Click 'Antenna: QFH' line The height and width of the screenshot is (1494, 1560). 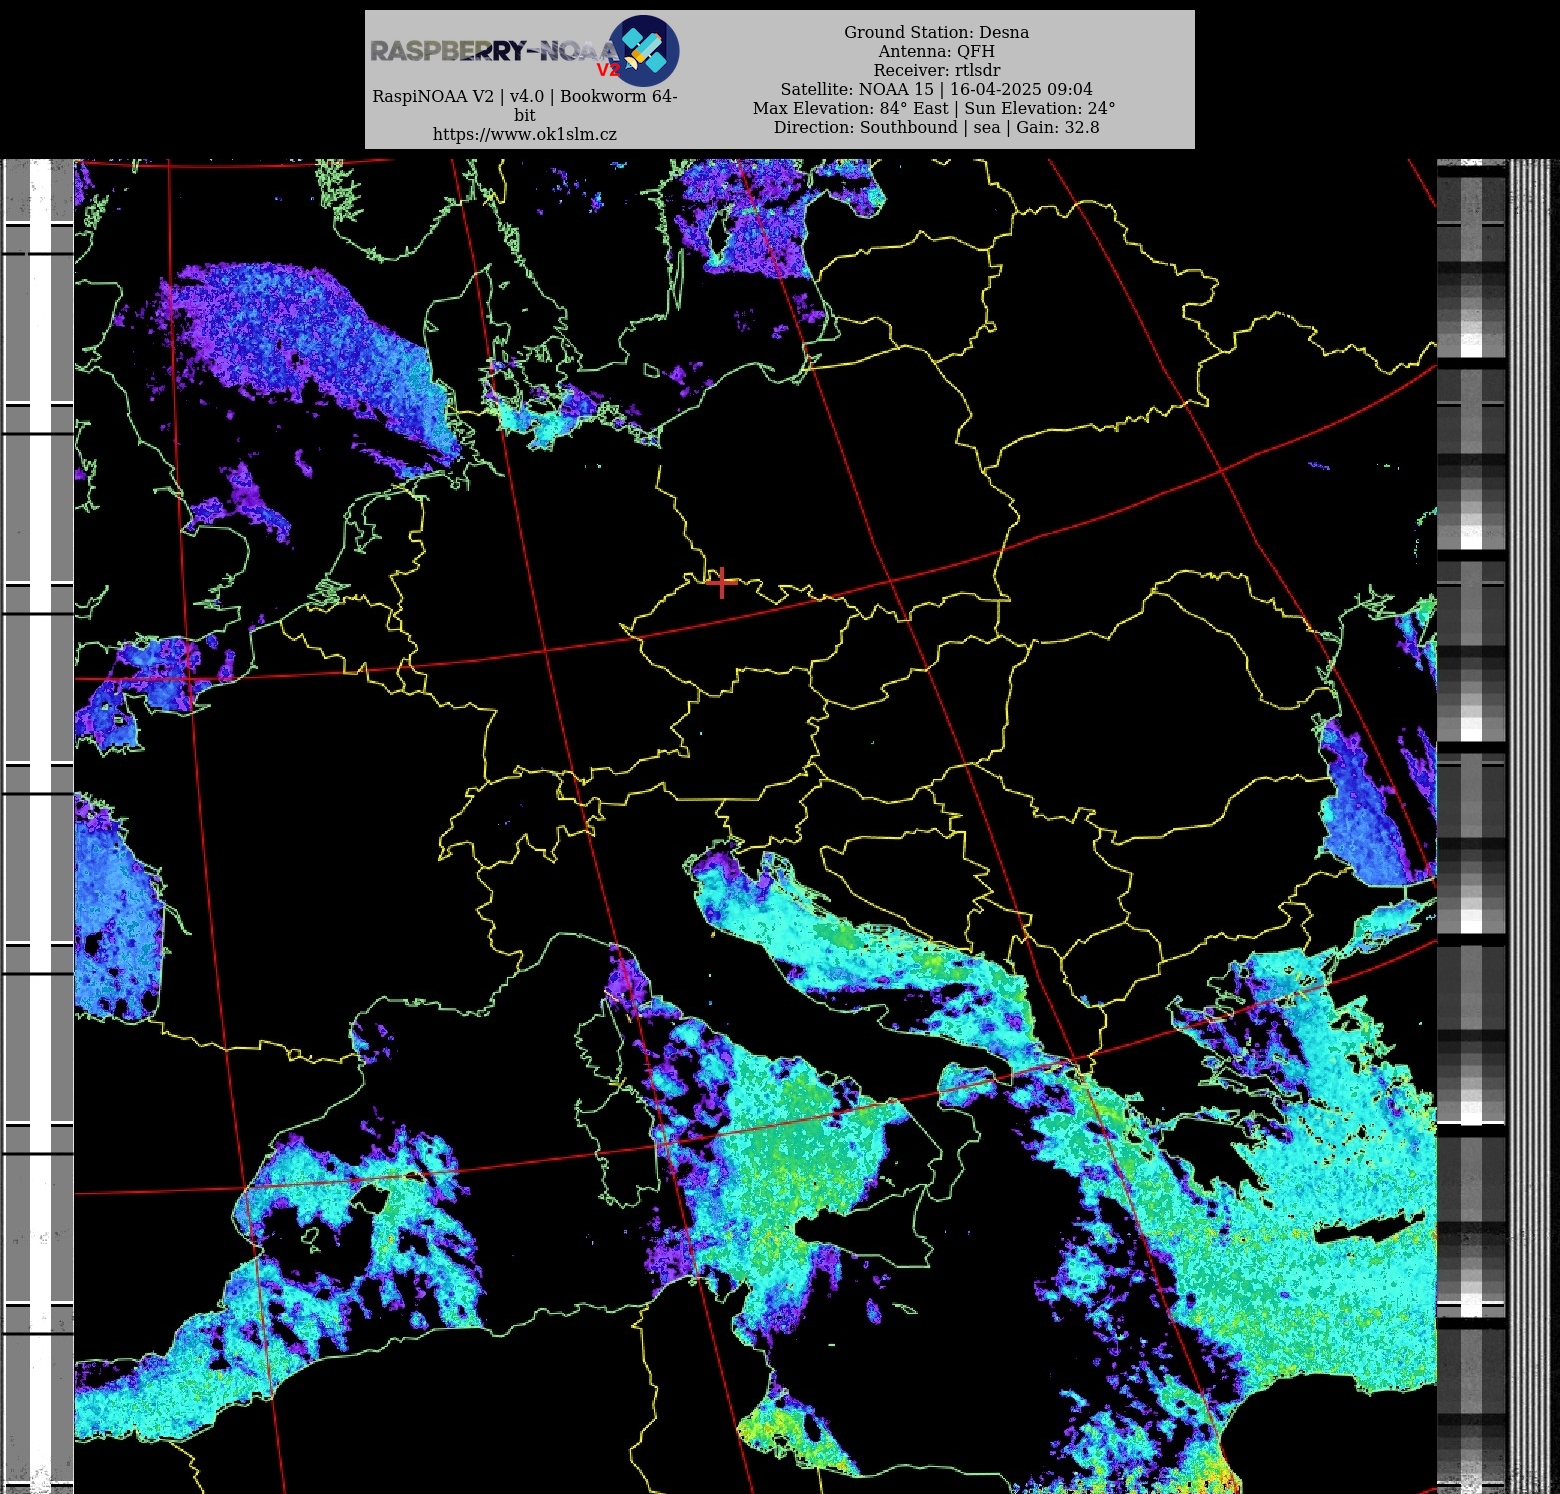tap(936, 51)
